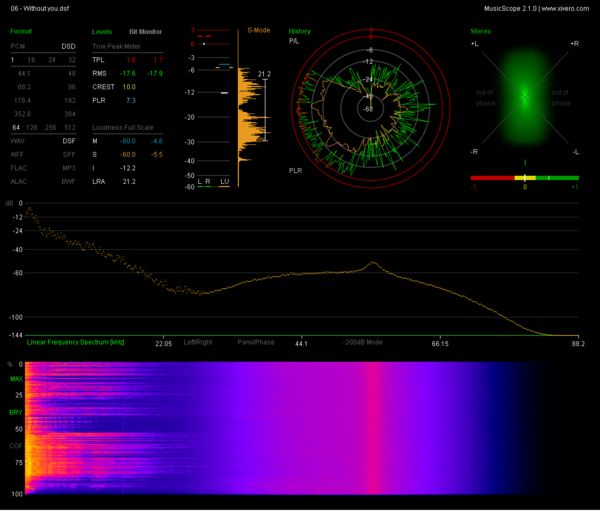Viewport: 600px width, 511px height.
Task: Click the +R vectorscope corner label
Action: 575,44
